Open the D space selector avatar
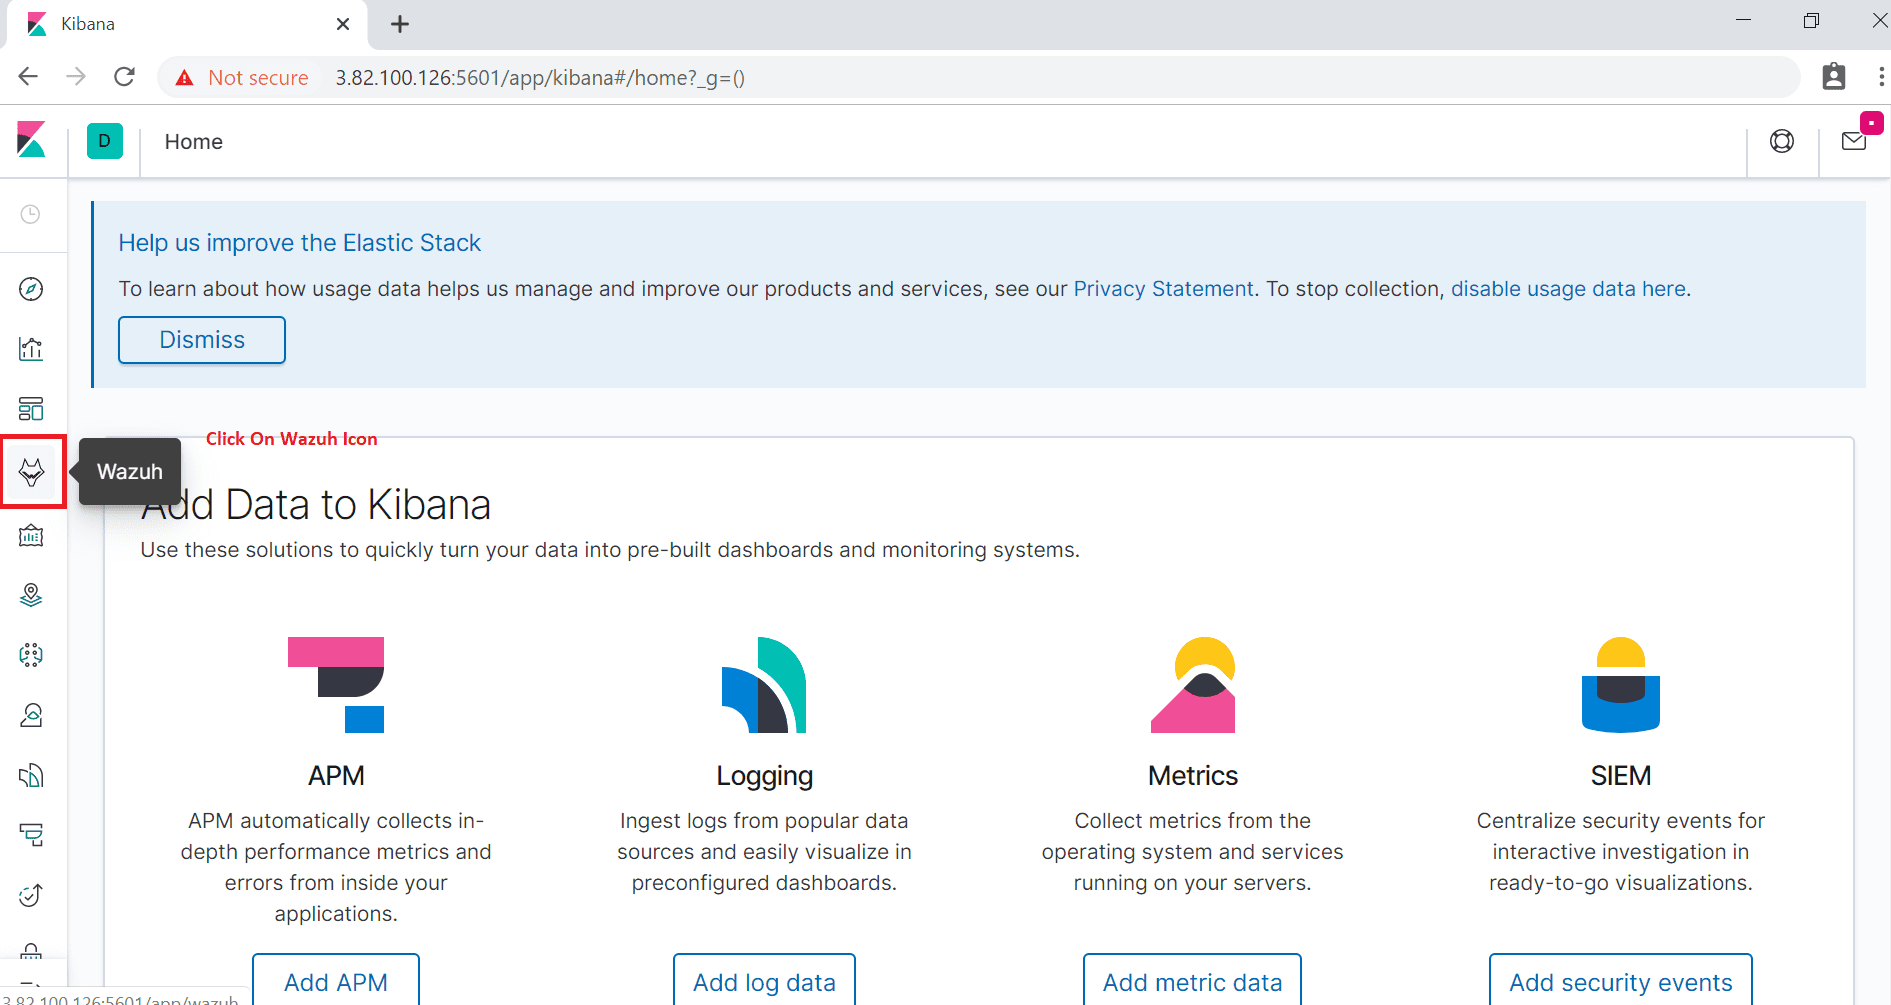This screenshot has height=1005, width=1891. pyautogui.click(x=105, y=141)
